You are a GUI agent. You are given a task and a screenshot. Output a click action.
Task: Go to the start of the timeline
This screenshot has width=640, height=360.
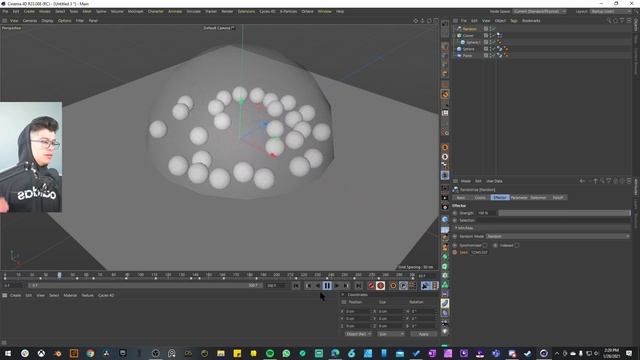296,286
